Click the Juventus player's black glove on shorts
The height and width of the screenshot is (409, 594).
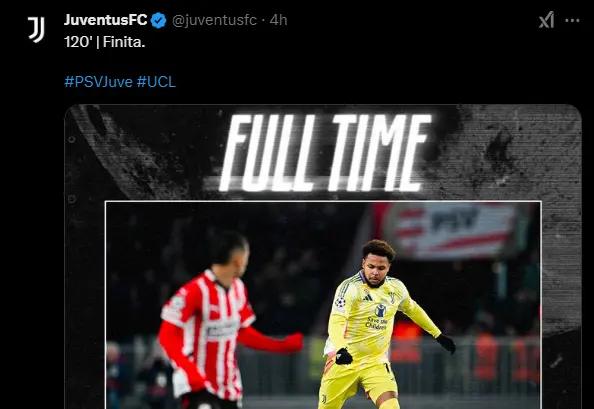[344, 356]
